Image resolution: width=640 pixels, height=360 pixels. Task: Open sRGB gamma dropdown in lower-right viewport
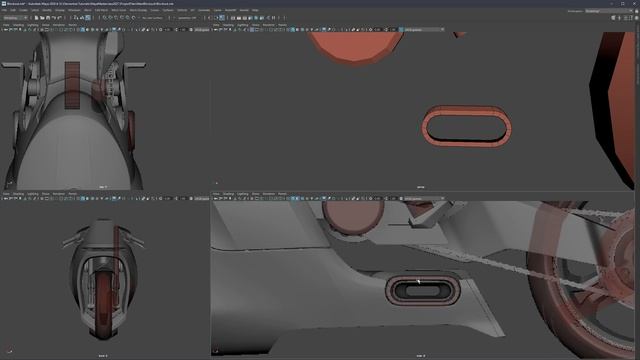click(x=424, y=198)
